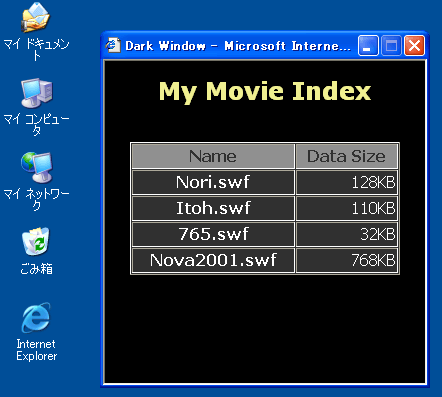Screen dimensions: 442x397
Task: Select the 765.swf table cell
Action: 213,234
